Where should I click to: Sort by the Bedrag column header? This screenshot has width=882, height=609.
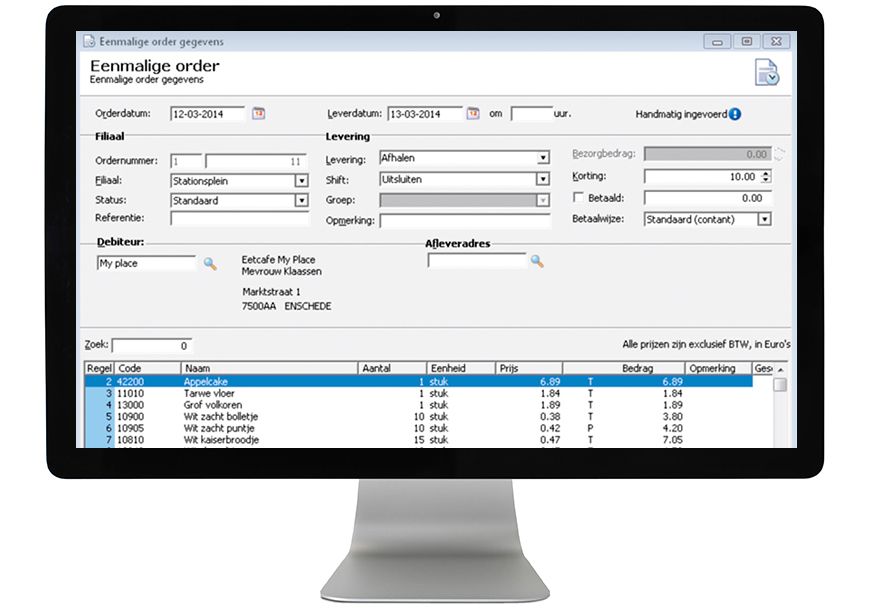tap(624, 368)
